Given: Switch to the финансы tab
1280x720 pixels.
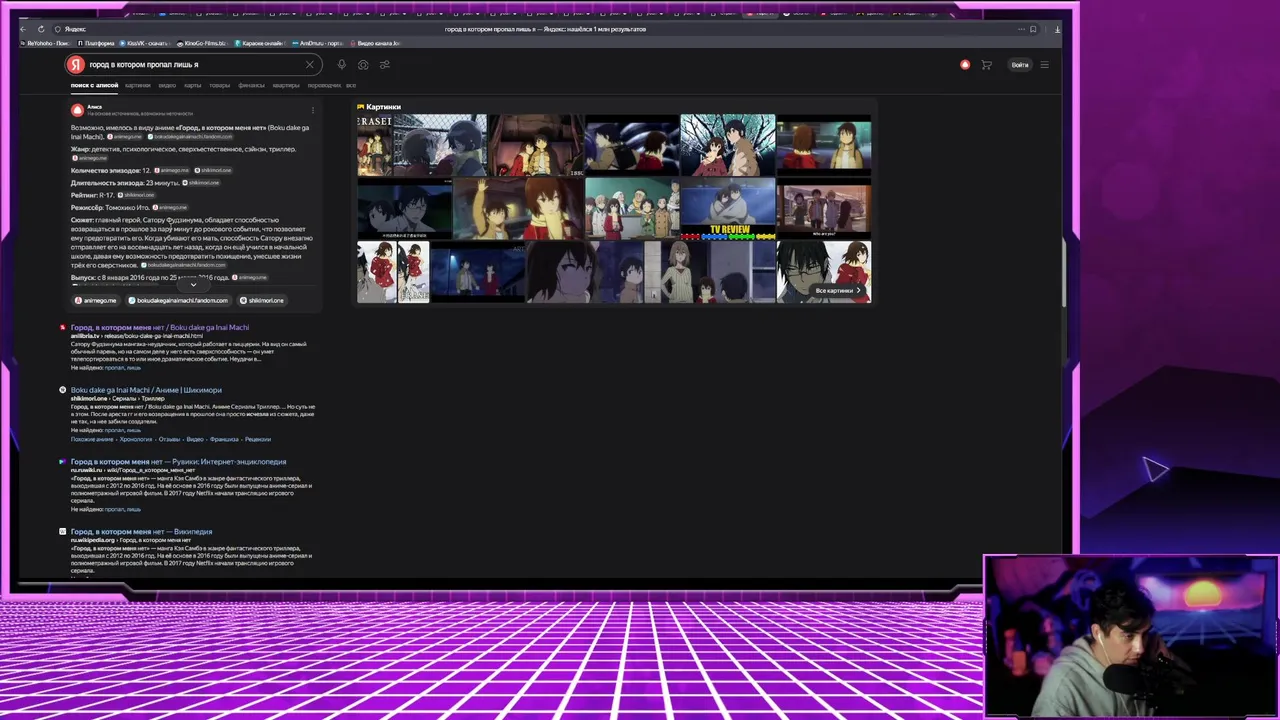Looking at the screenshot, I should point(252,85).
